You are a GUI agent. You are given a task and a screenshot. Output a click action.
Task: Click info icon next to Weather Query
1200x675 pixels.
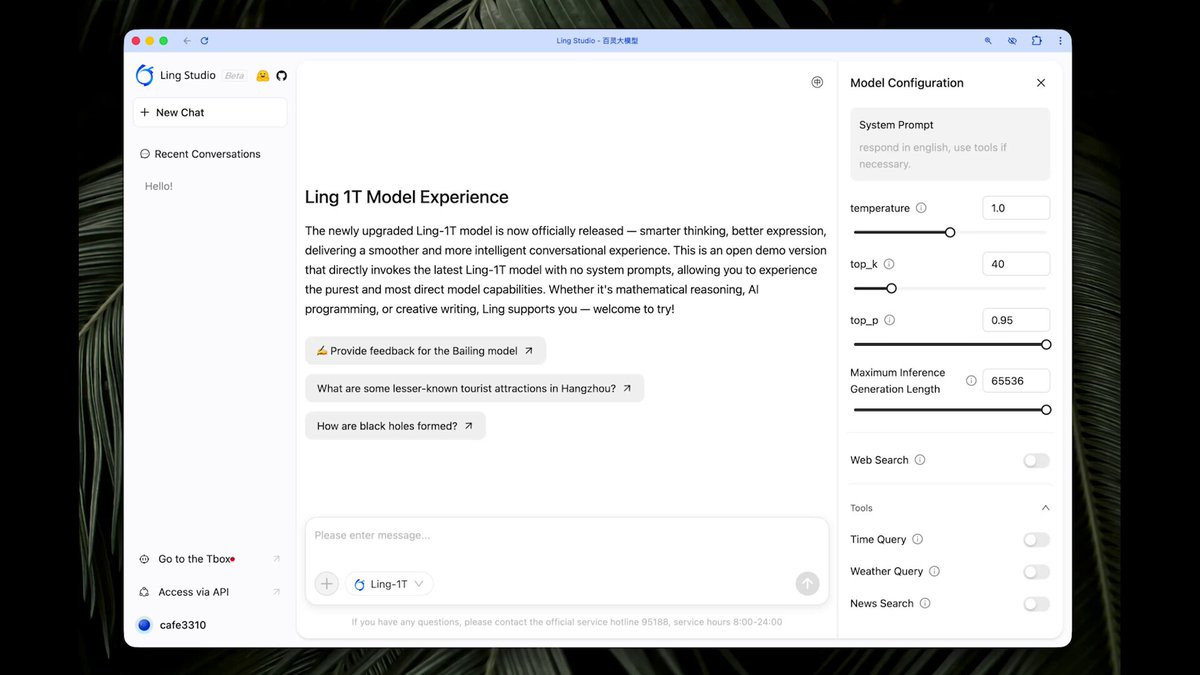934,571
